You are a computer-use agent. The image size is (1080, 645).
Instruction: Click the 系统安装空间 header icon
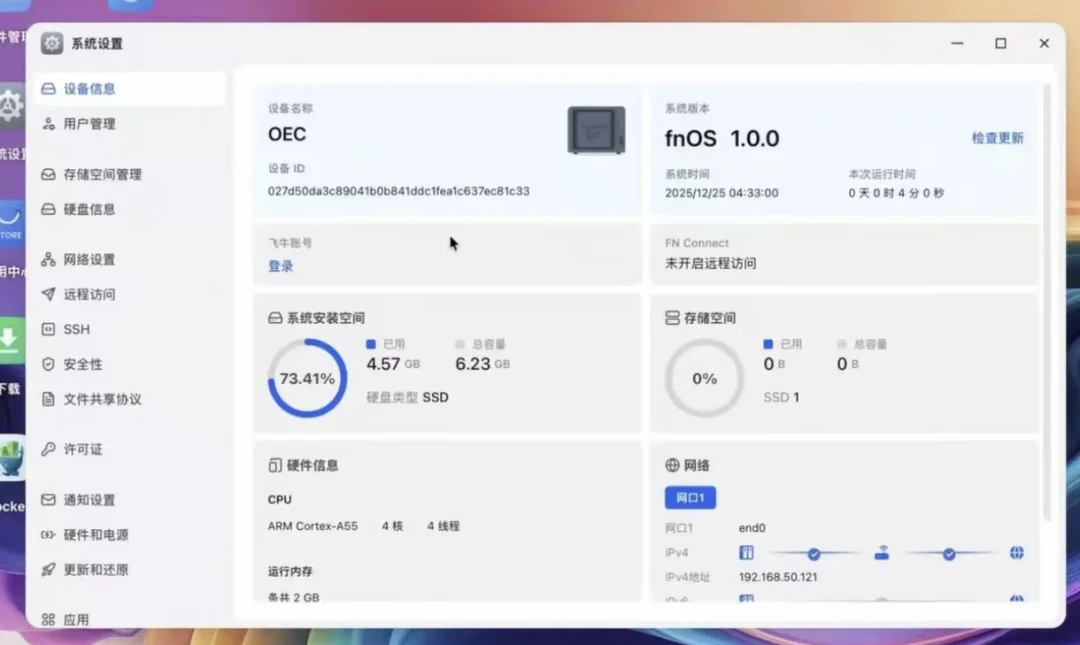[275, 318]
